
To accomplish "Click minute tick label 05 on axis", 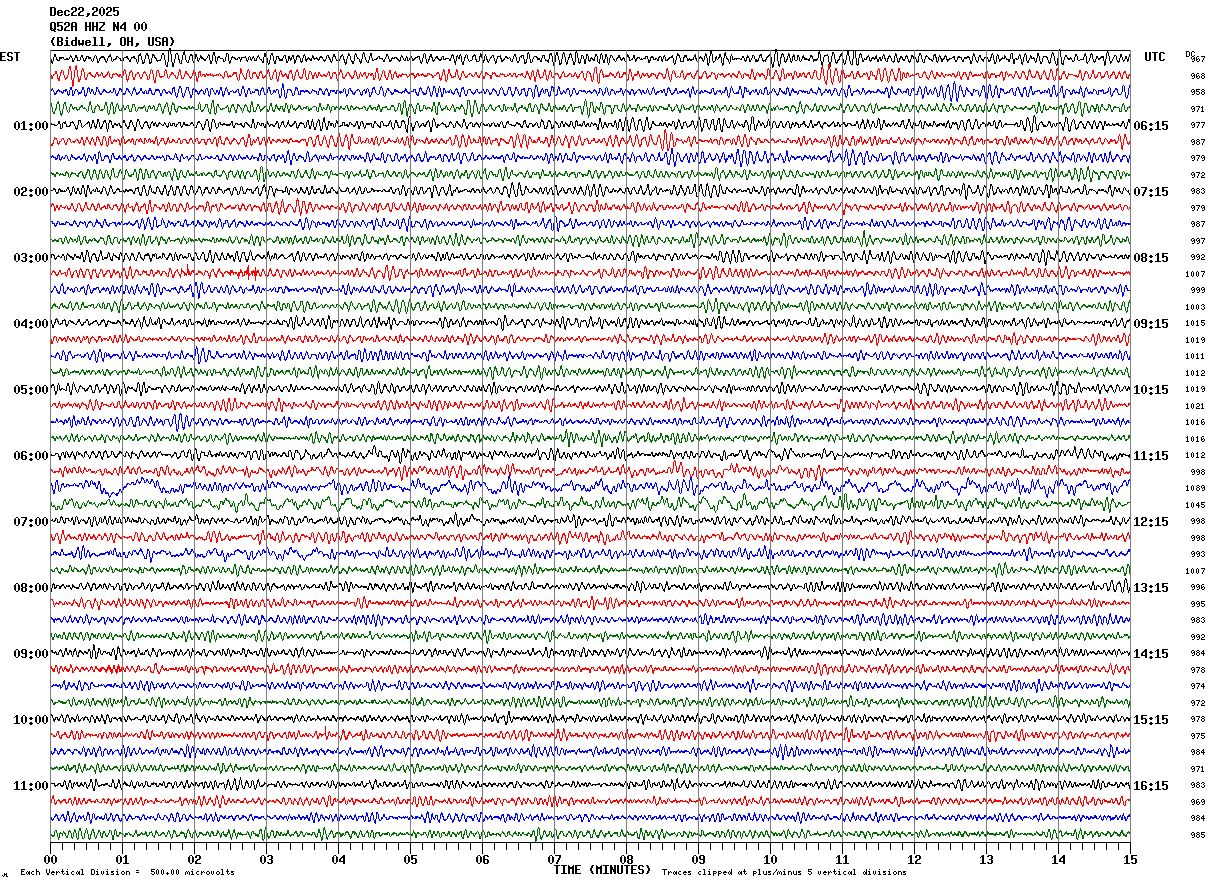I will pyautogui.click(x=410, y=859).
